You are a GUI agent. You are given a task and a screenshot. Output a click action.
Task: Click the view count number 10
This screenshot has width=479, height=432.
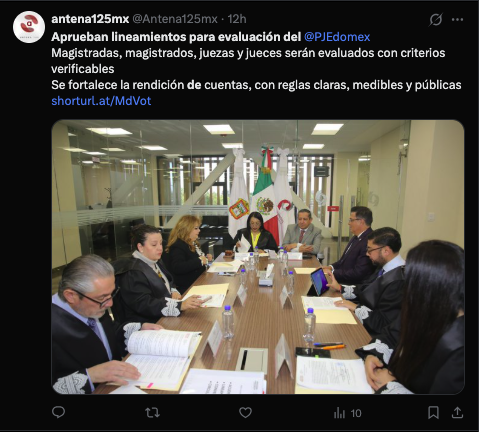(x=356, y=413)
